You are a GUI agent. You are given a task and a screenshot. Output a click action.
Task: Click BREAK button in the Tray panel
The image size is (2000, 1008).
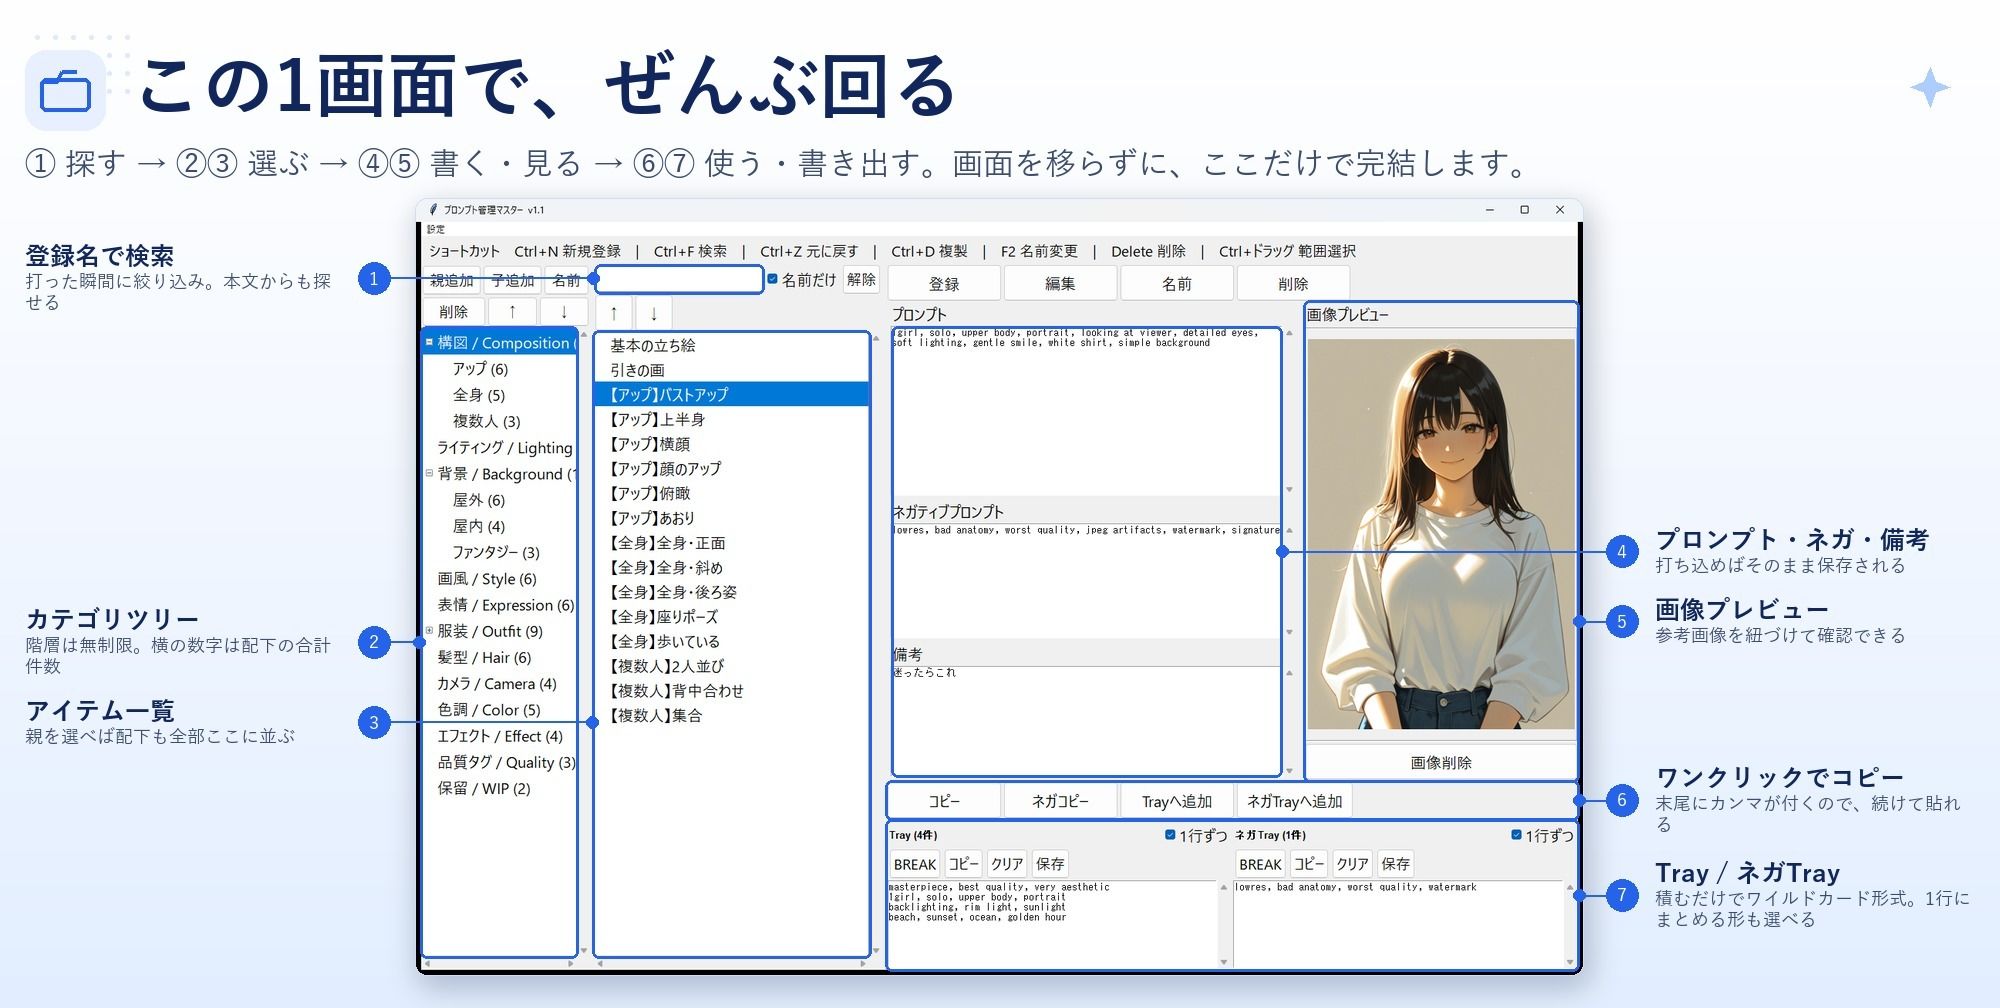click(x=915, y=864)
